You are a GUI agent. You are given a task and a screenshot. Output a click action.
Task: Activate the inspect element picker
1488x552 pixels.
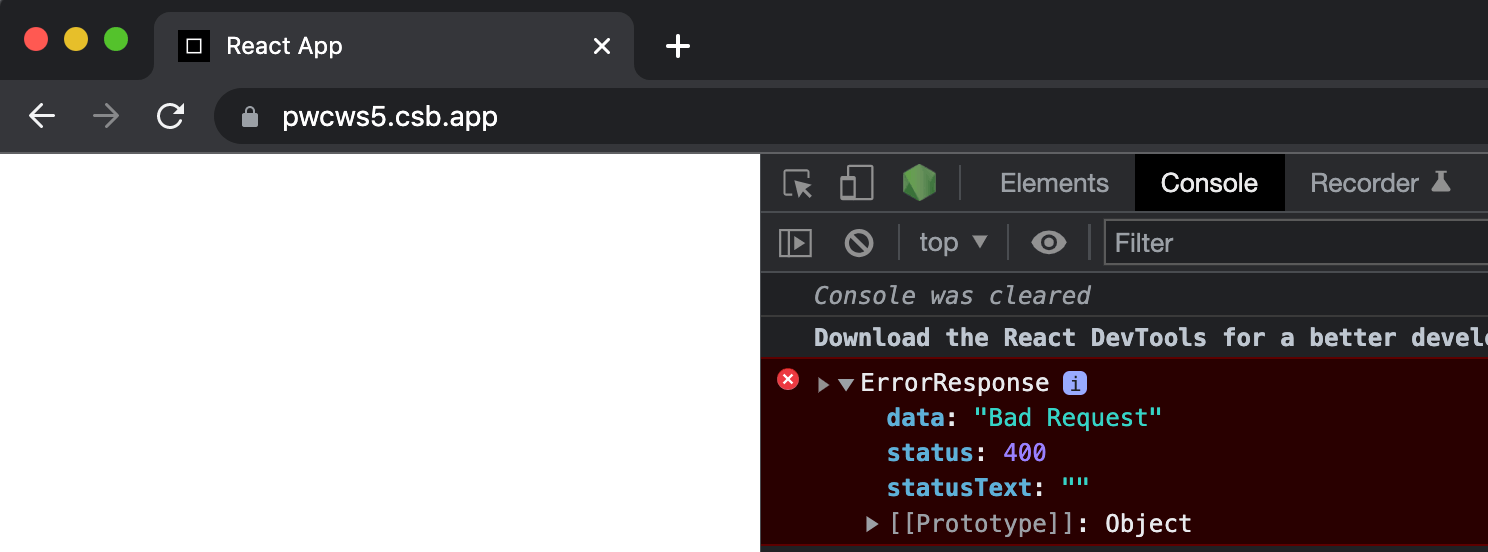[x=797, y=184]
